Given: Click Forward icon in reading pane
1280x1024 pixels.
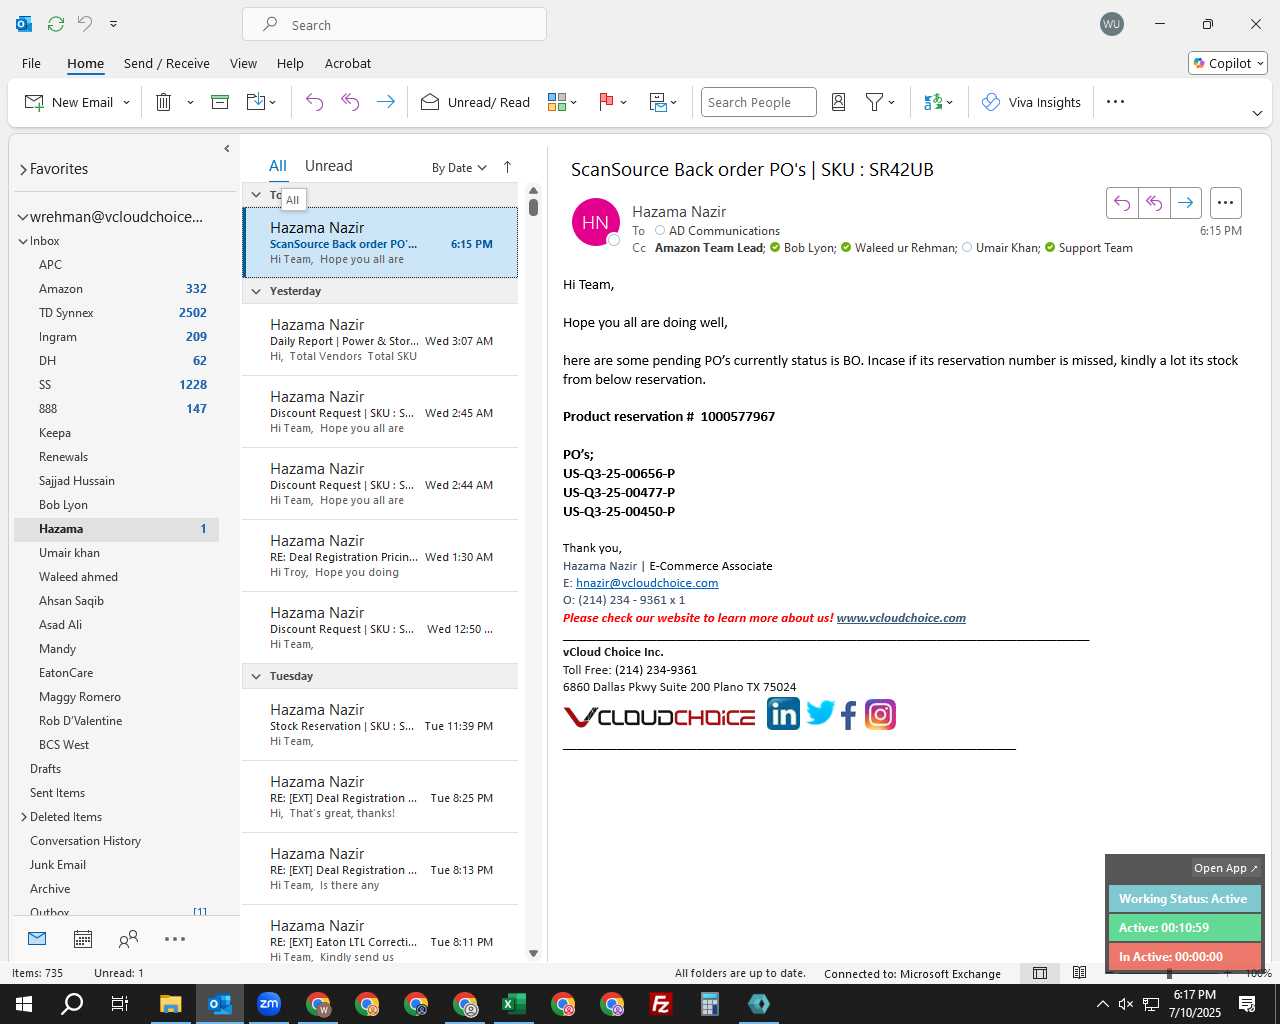Looking at the screenshot, I should pos(1185,203).
